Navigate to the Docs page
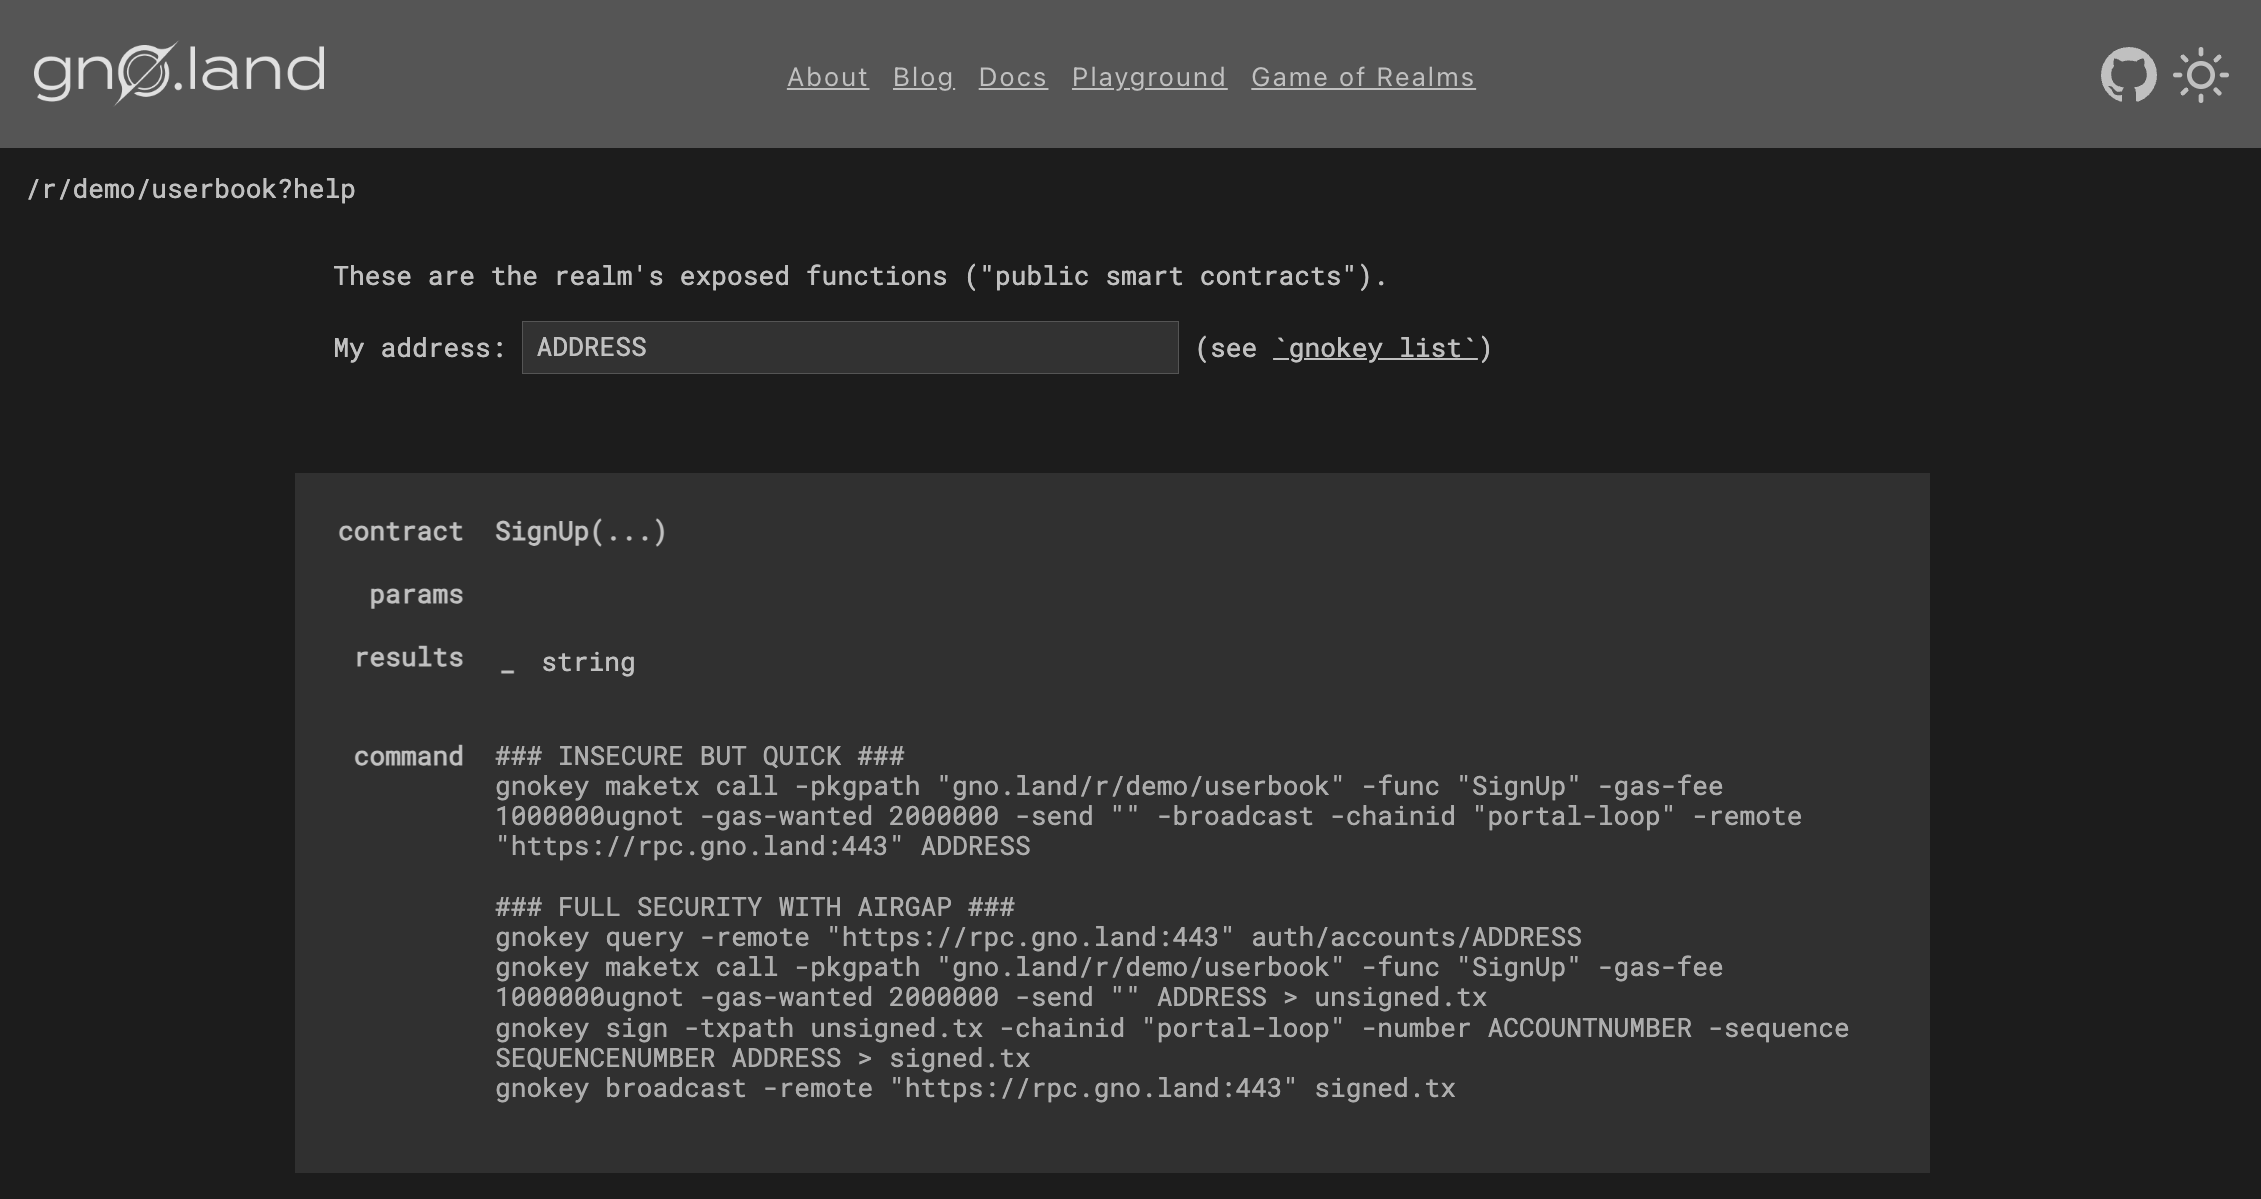Image resolution: width=2261 pixels, height=1199 pixels. coord(1012,77)
